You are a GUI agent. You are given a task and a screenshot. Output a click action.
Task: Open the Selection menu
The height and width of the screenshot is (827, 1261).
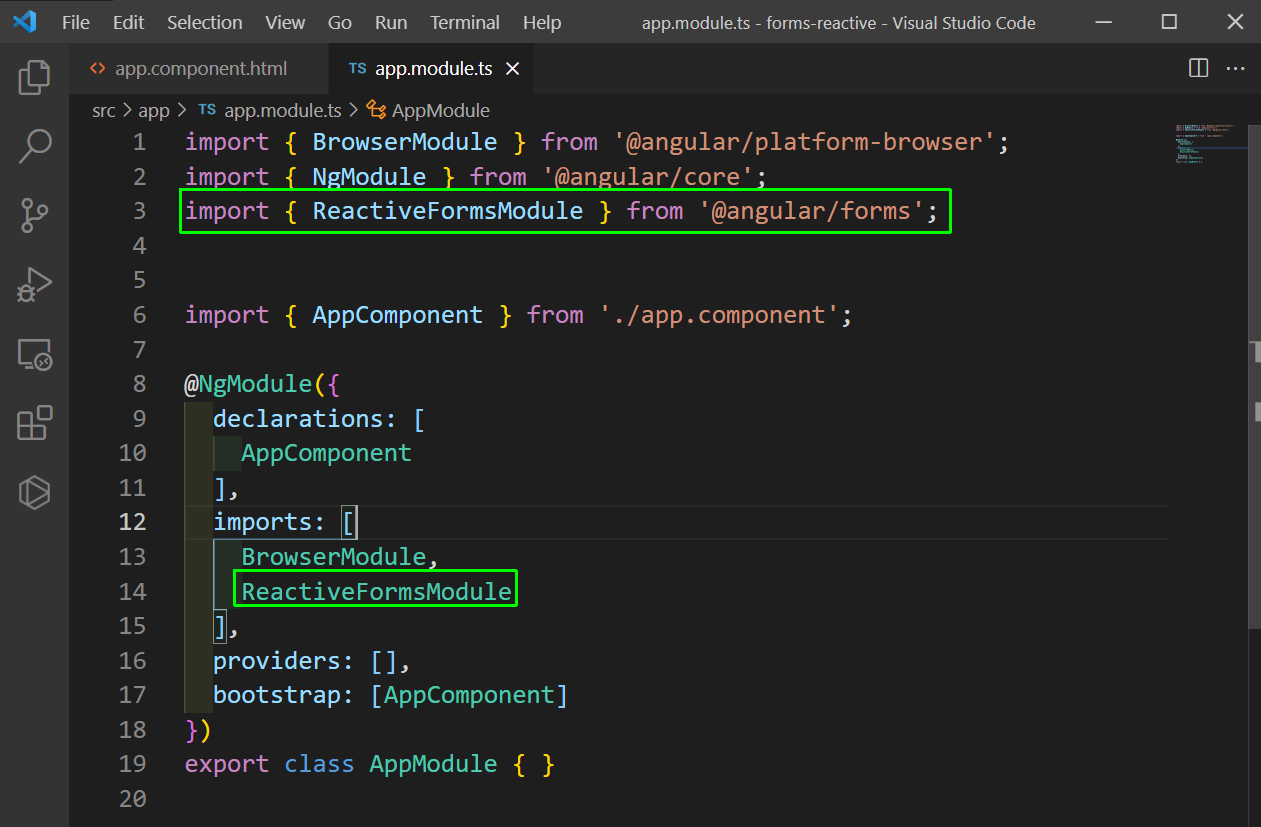click(x=205, y=22)
